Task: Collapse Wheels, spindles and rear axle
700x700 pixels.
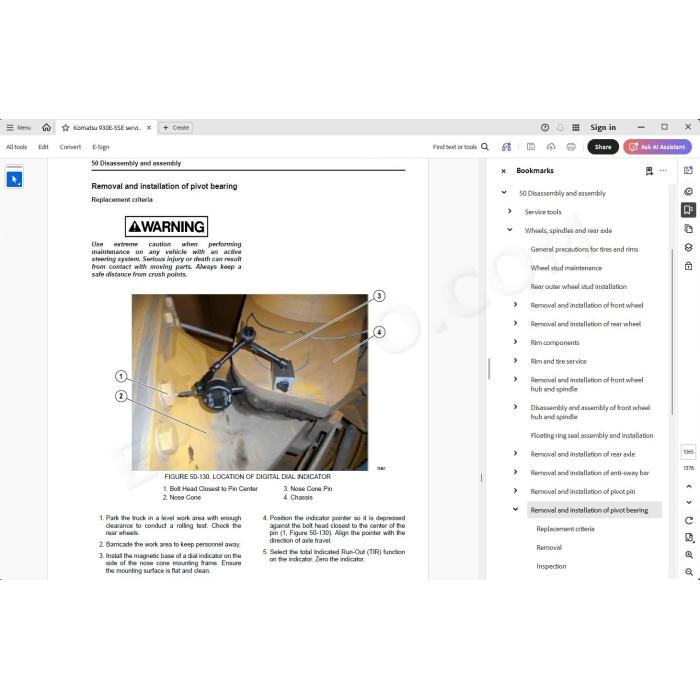Action: 510,230
